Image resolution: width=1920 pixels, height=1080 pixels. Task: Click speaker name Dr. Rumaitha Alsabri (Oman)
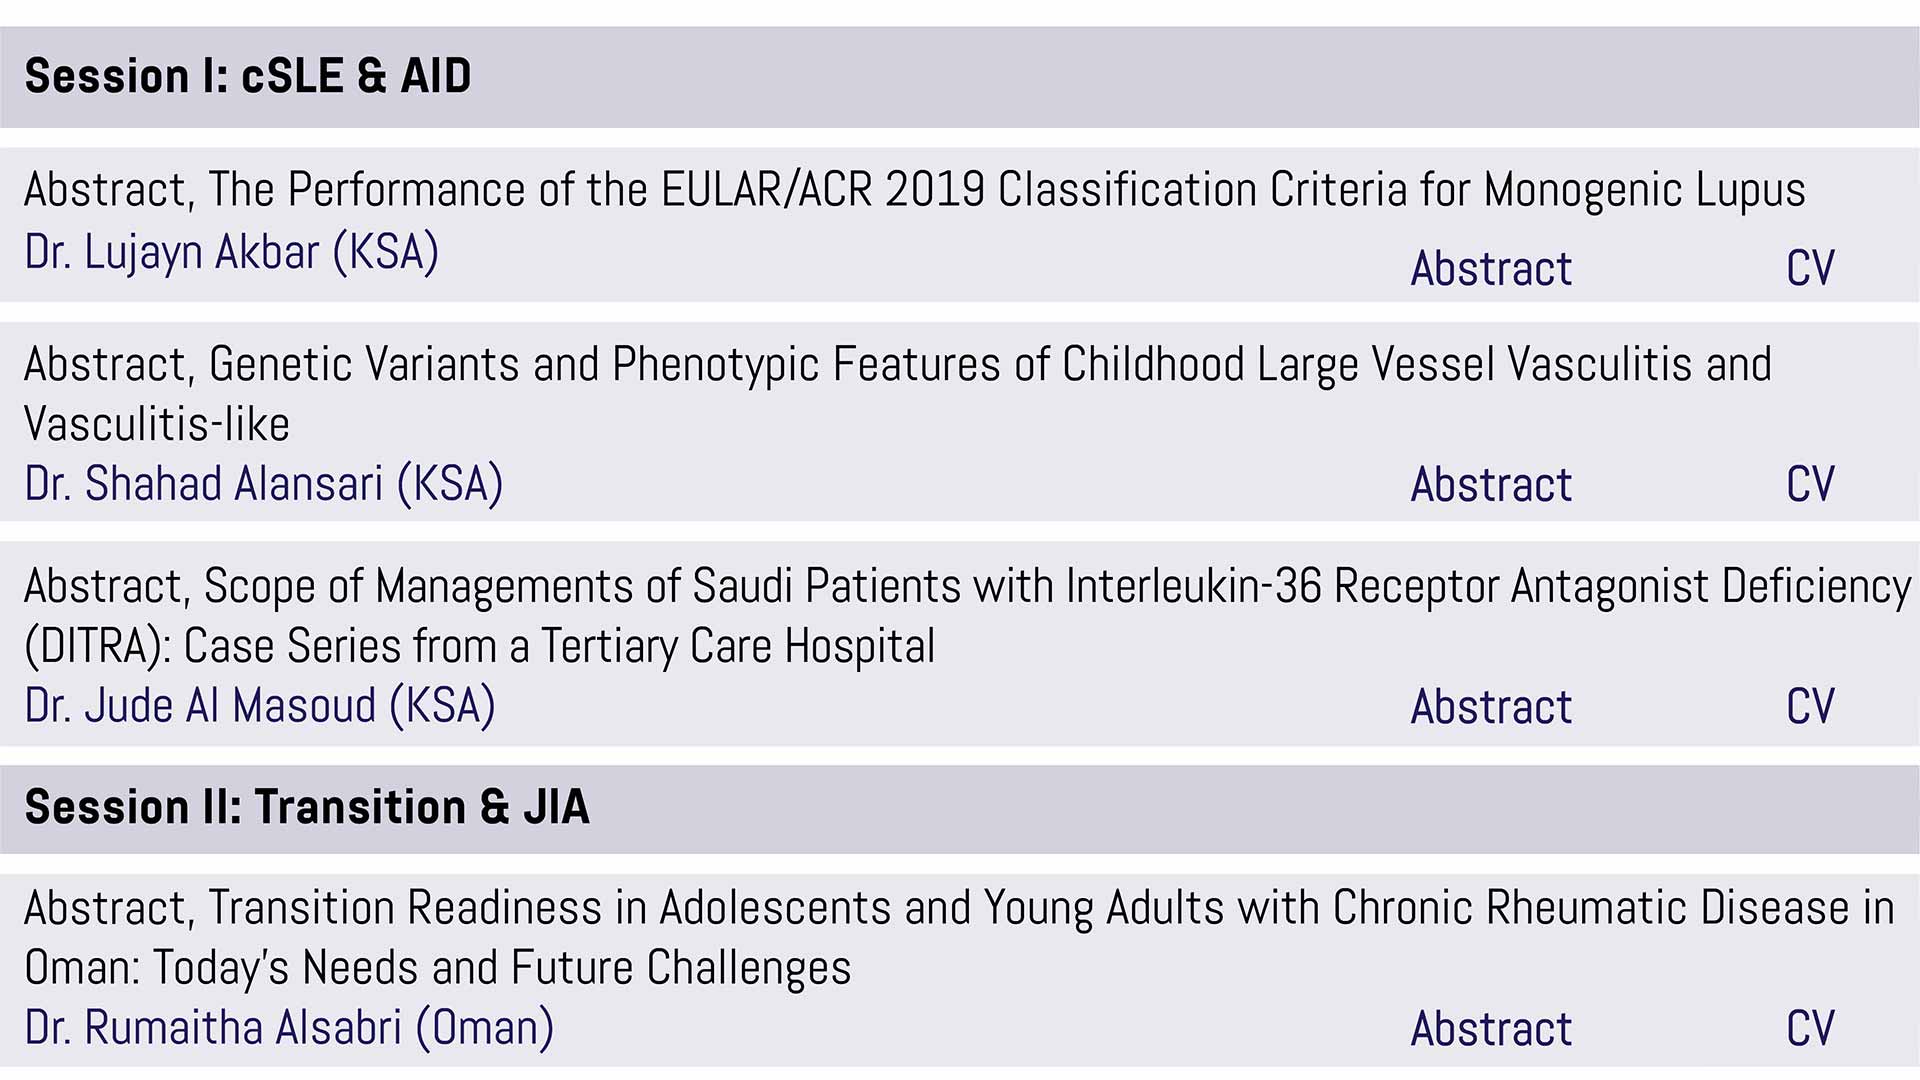click(289, 1028)
